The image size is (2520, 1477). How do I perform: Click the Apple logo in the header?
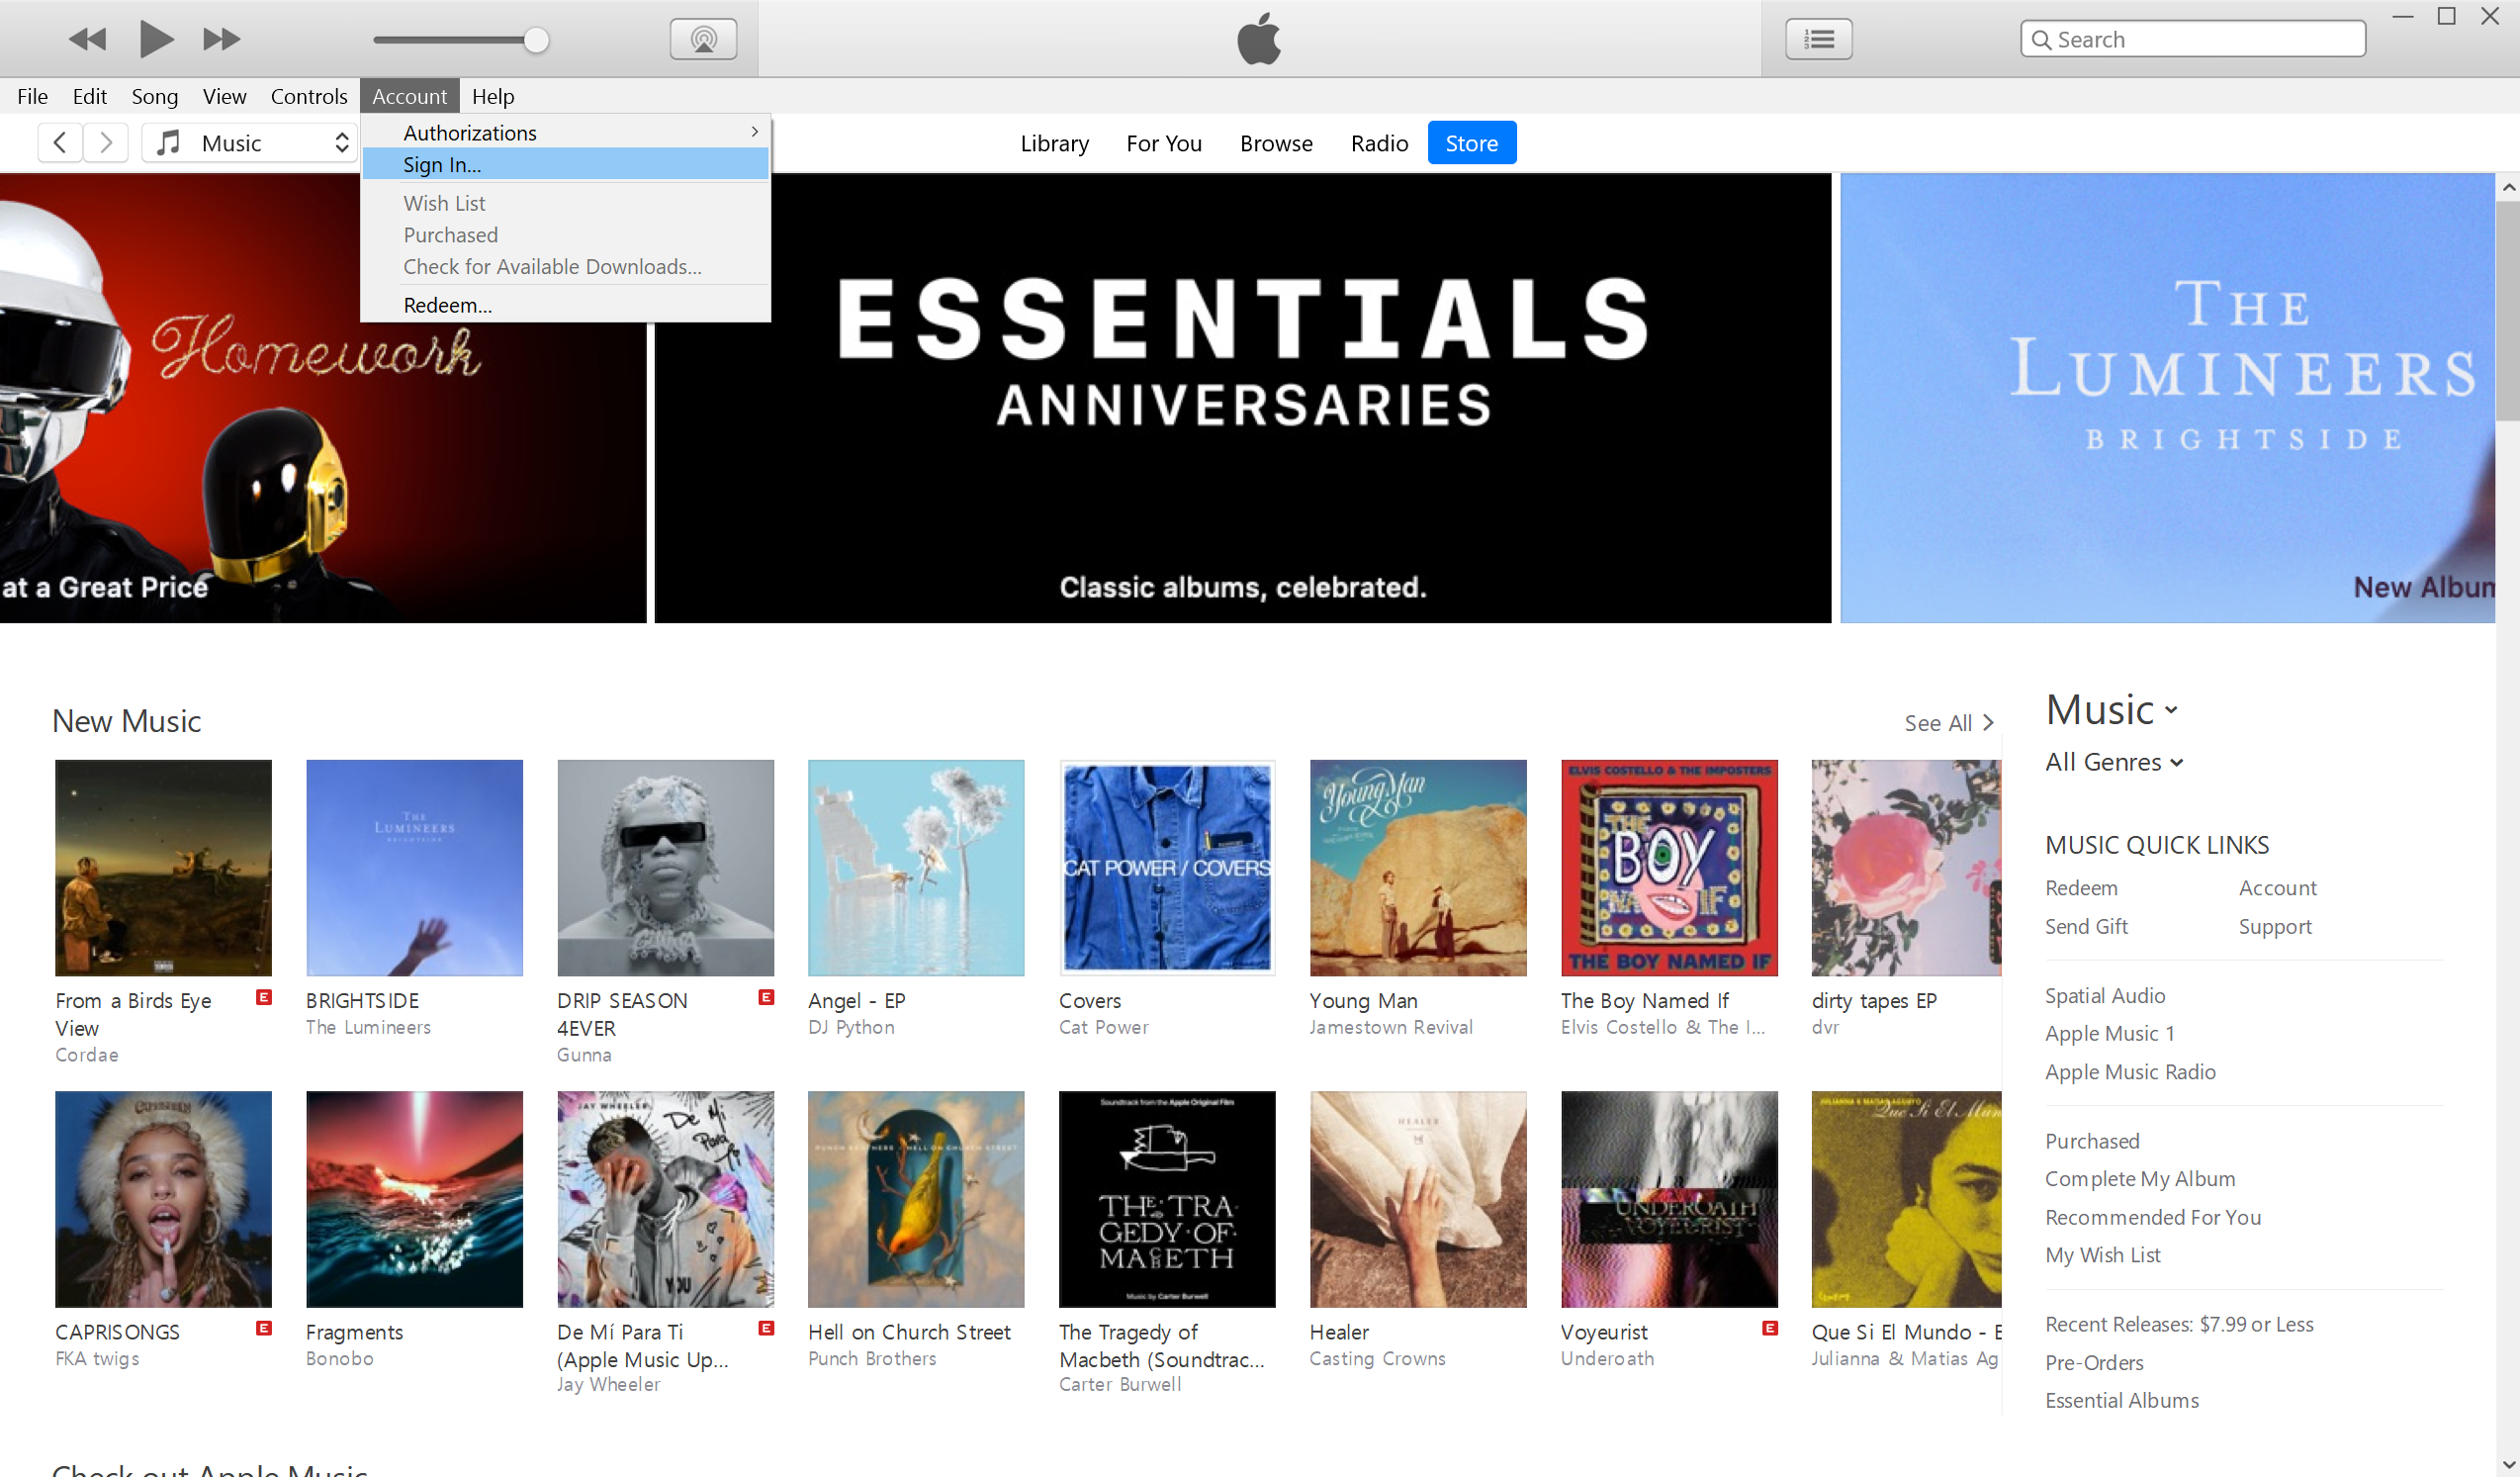(x=1259, y=39)
